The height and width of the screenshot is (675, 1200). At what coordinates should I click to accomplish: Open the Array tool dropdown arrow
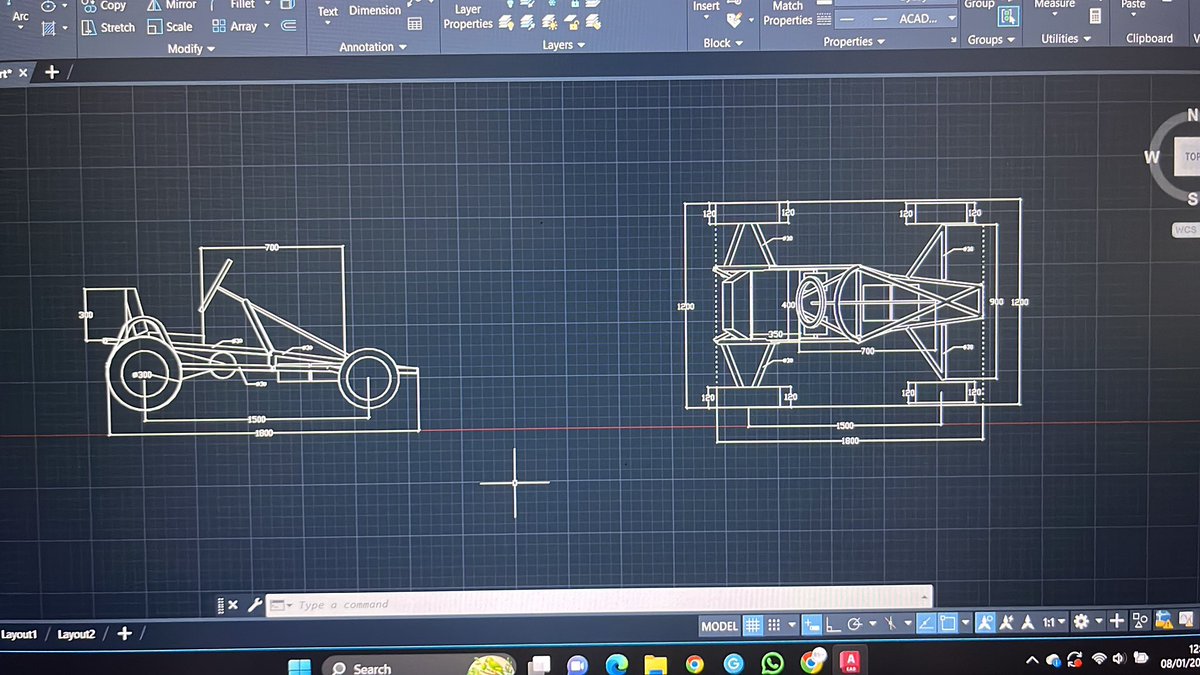(267, 27)
